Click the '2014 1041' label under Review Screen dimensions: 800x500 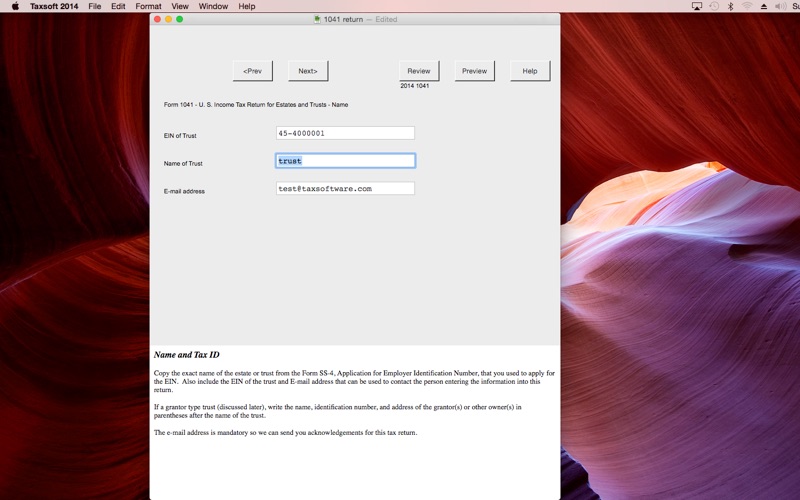pos(415,86)
